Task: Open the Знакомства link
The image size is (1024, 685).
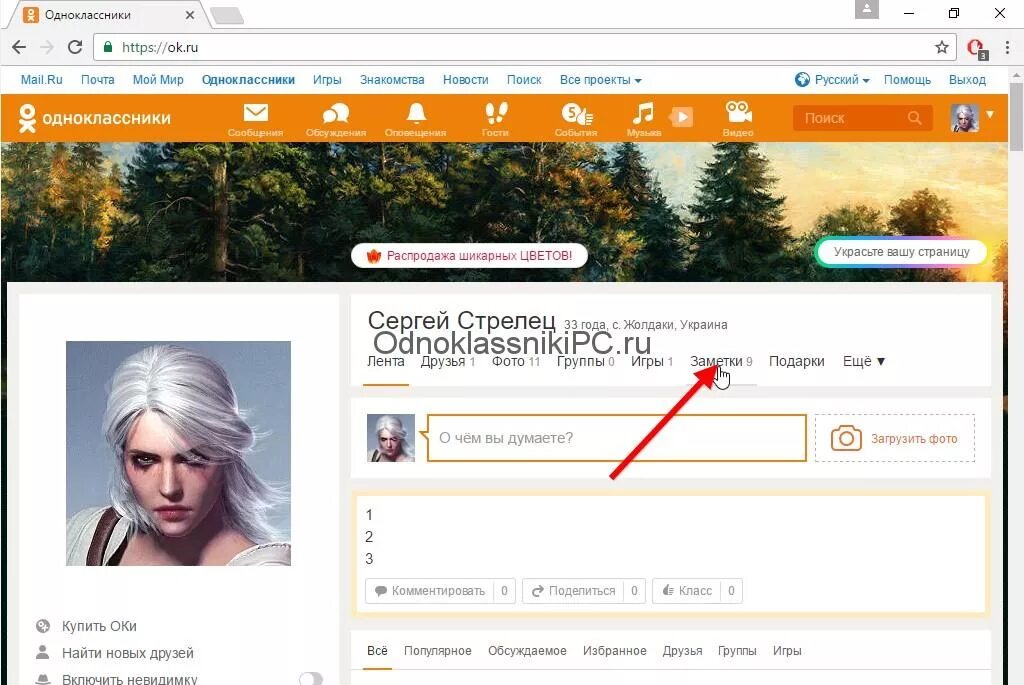Action: 392,80
